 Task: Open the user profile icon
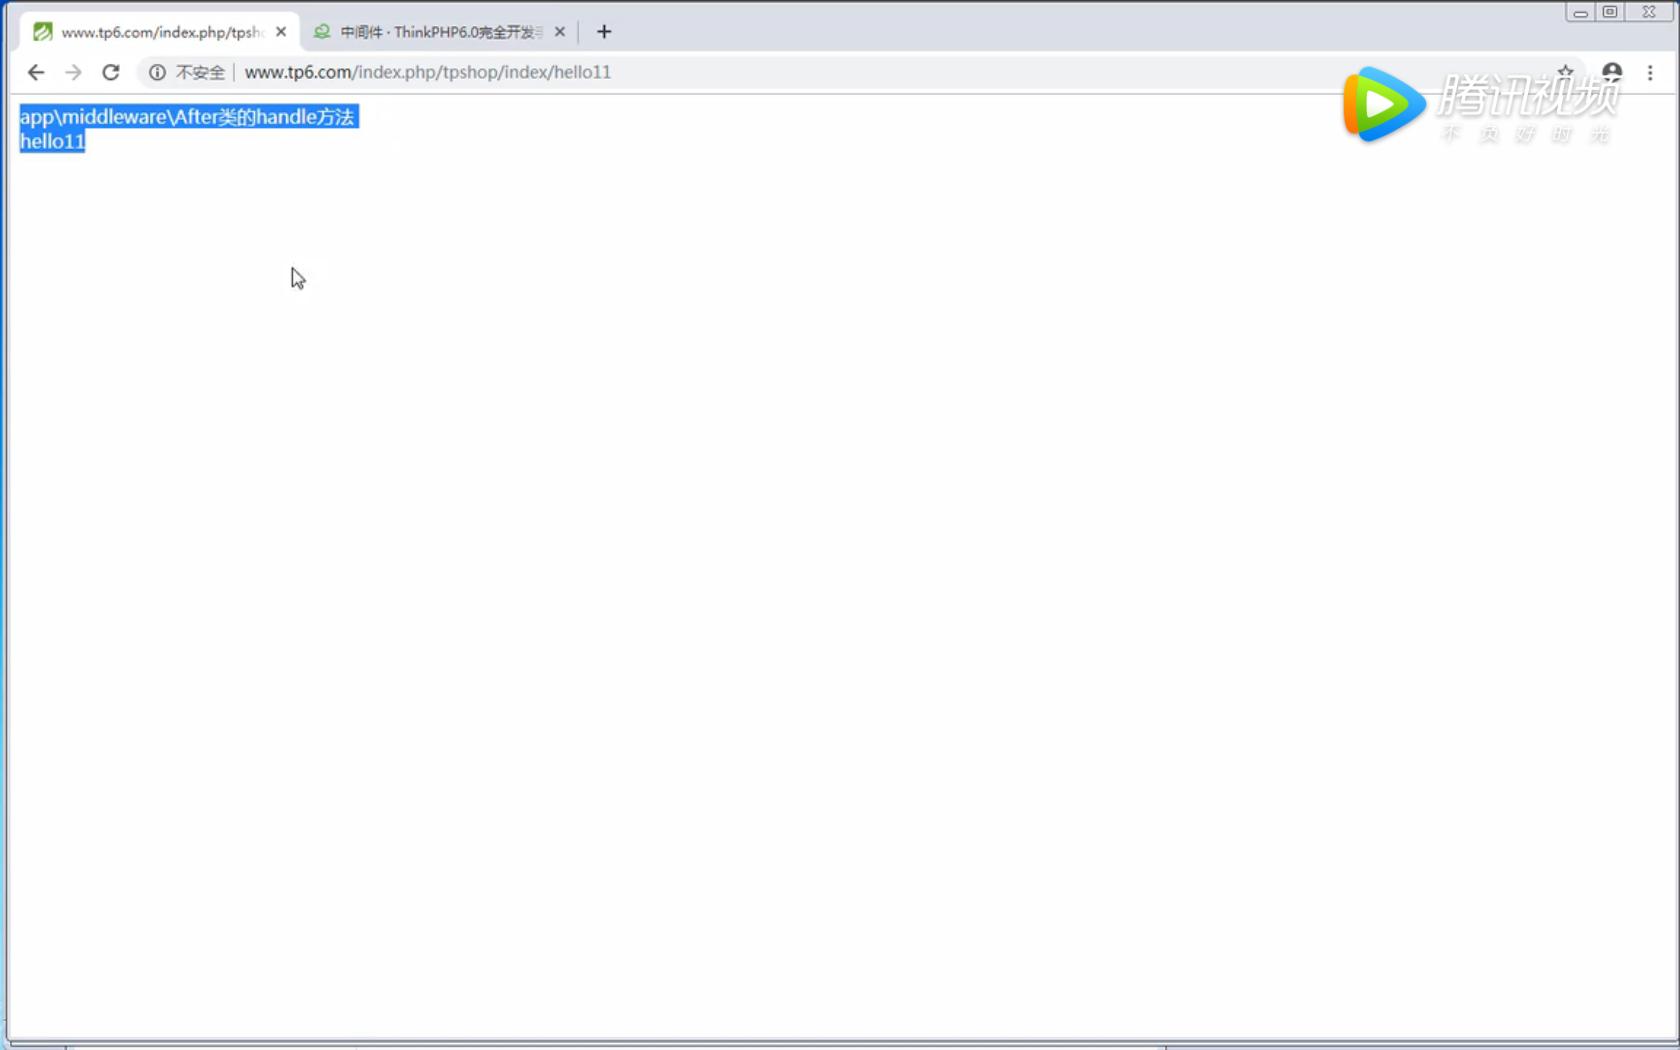[1612, 72]
